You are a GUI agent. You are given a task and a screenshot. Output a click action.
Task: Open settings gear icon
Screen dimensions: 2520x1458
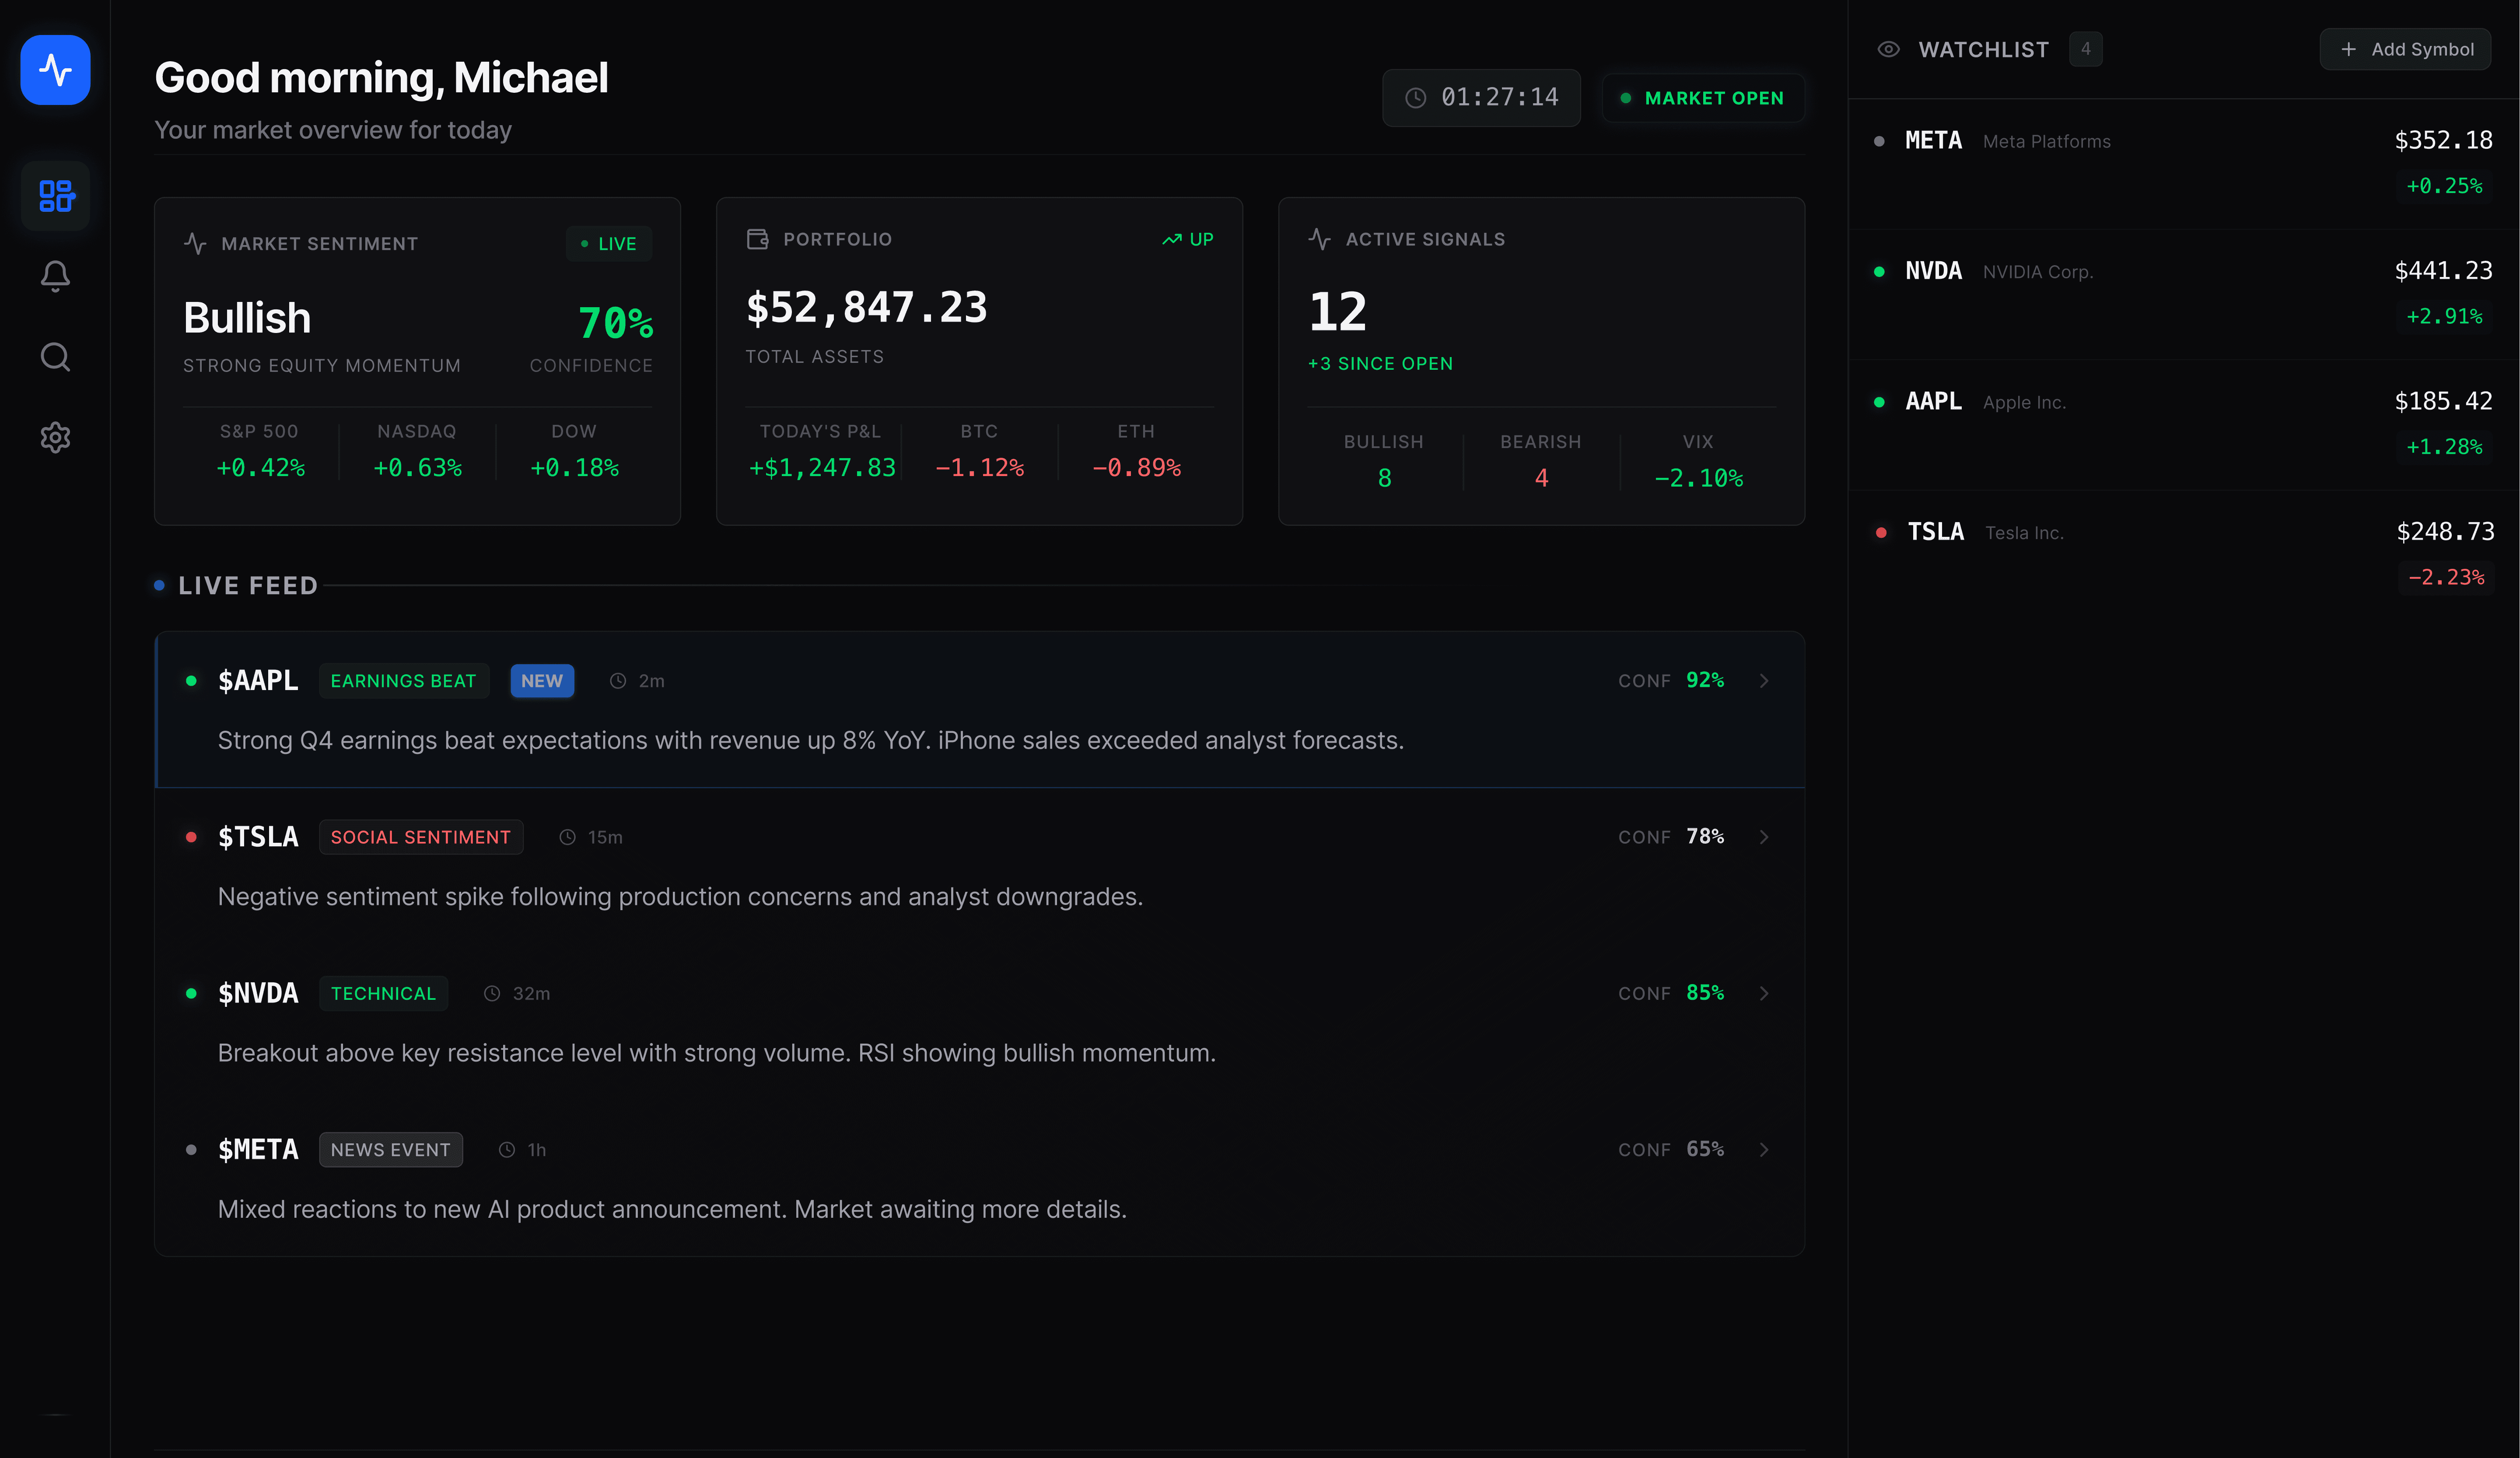(x=55, y=437)
